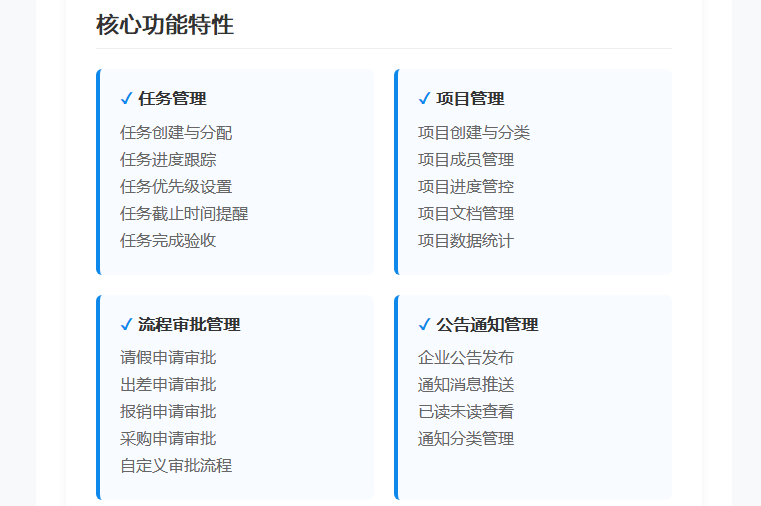
Task: Select the 任务进度跟踪 list item
Action: click(x=168, y=160)
